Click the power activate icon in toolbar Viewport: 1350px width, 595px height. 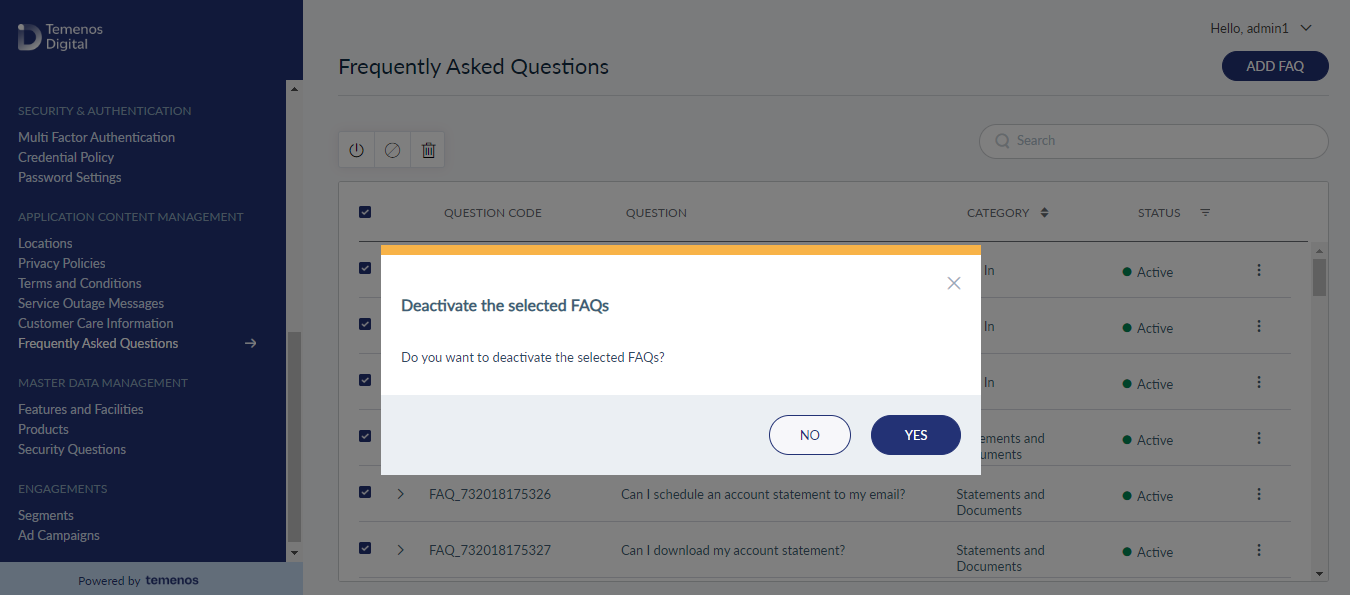(356, 150)
